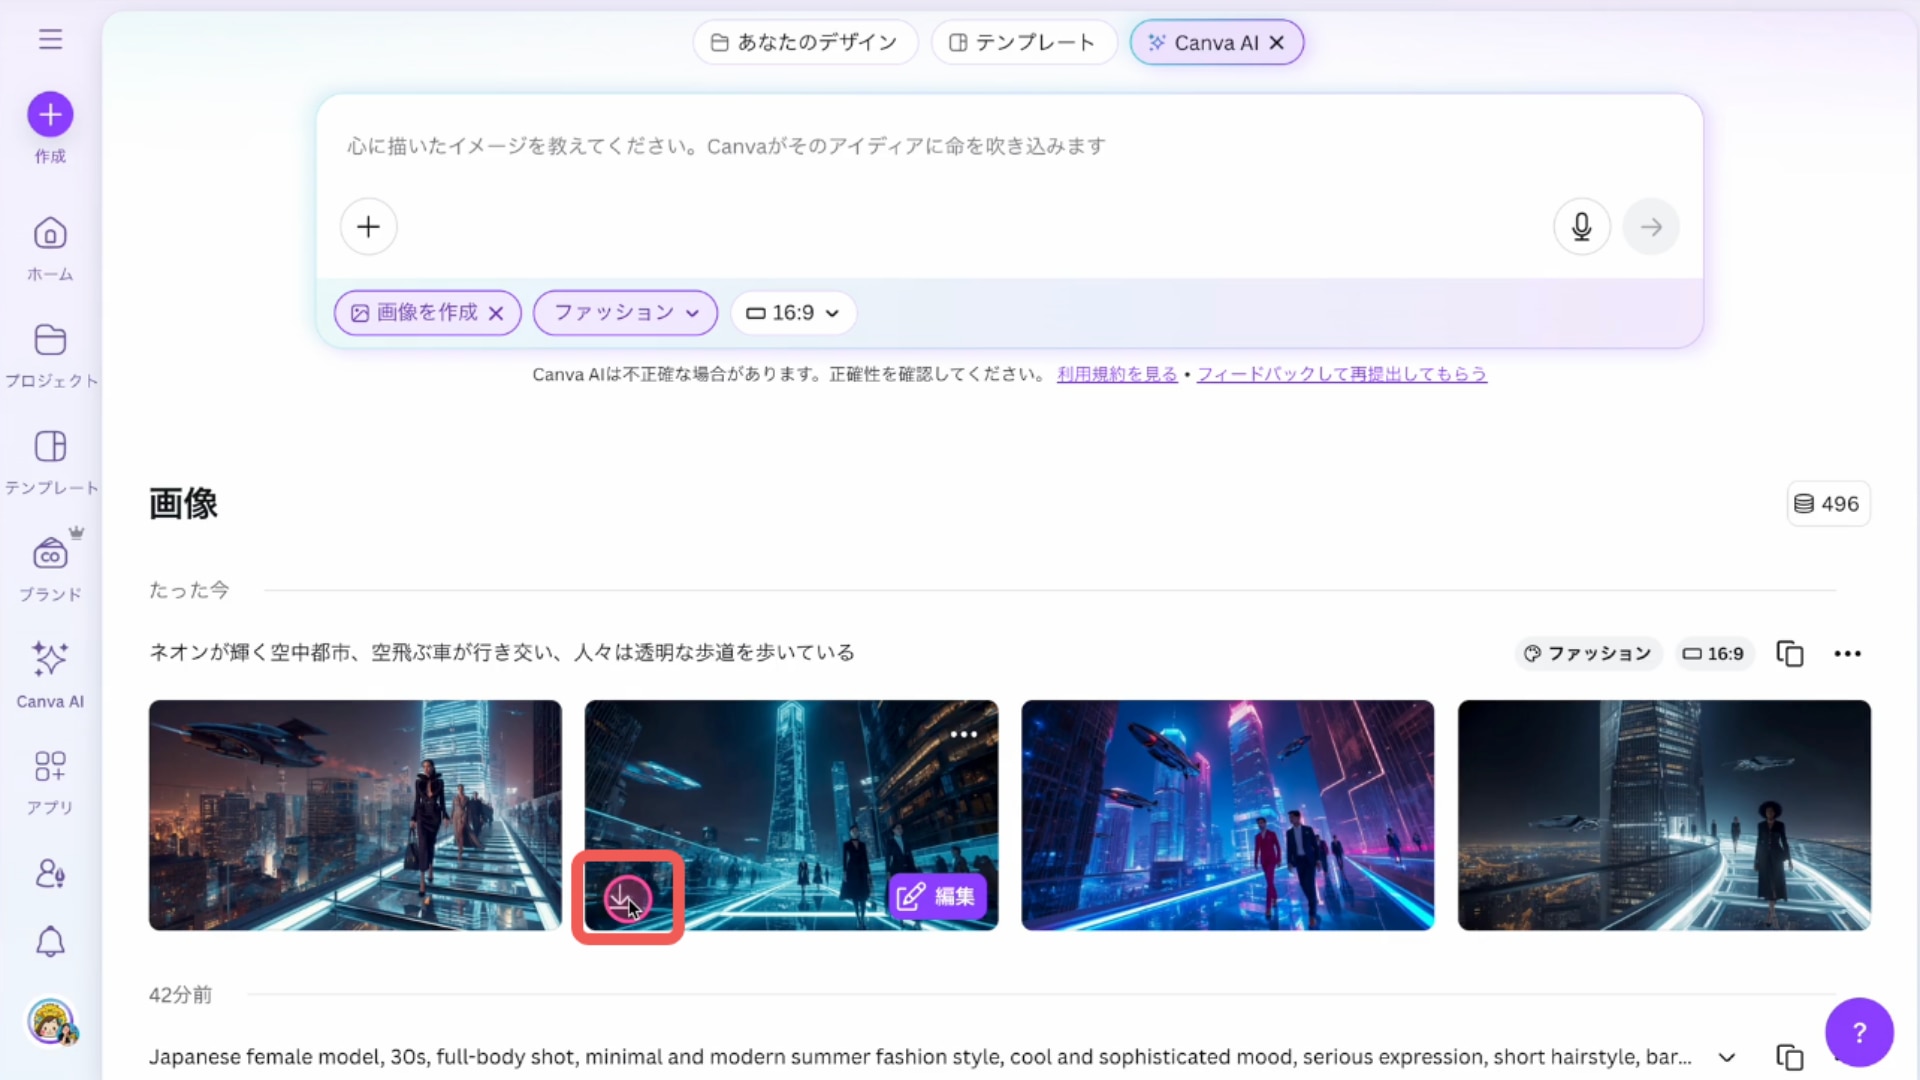Open Apps in the sidebar
1920x1080 pixels.
coord(50,767)
